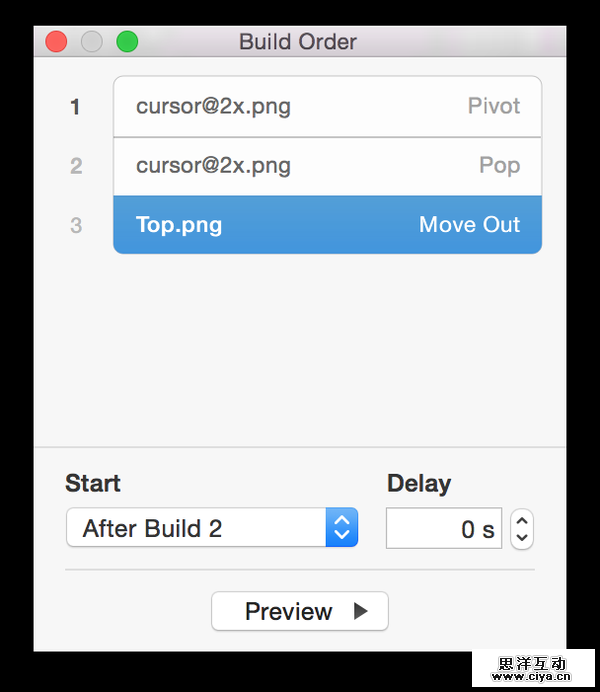Click the play triangle on Preview button

tap(361, 611)
